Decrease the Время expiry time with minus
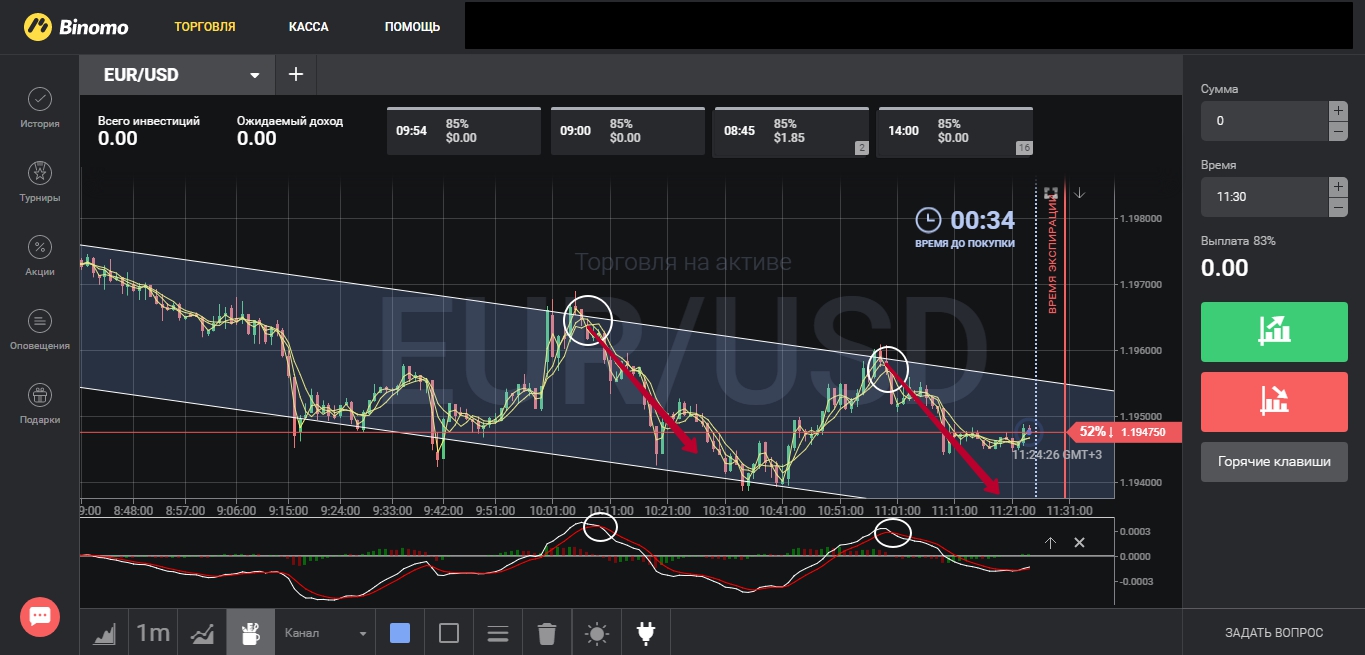Screen dimensions: 1365x655 tap(1338, 207)
